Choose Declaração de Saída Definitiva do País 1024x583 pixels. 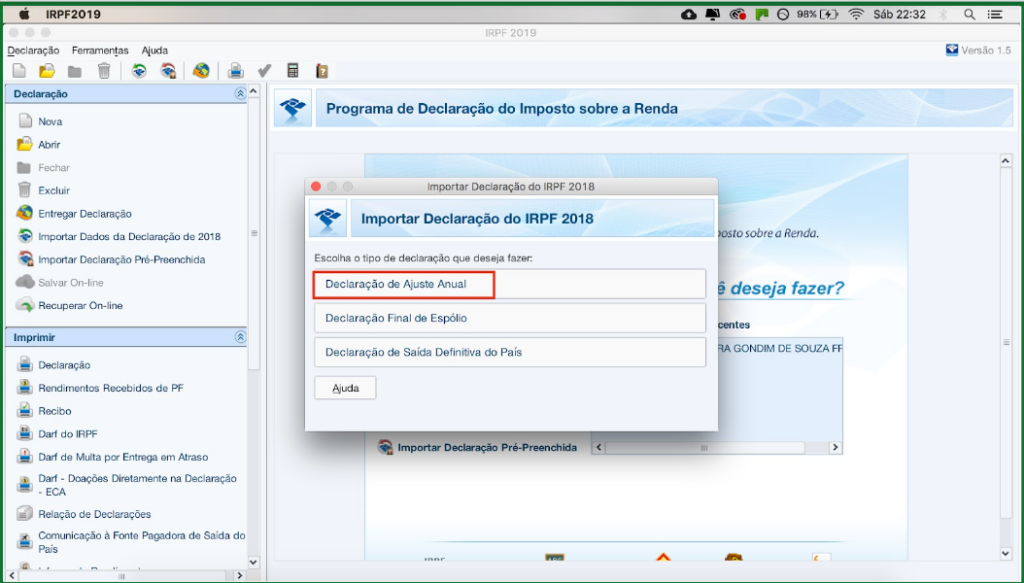(510, 352)
